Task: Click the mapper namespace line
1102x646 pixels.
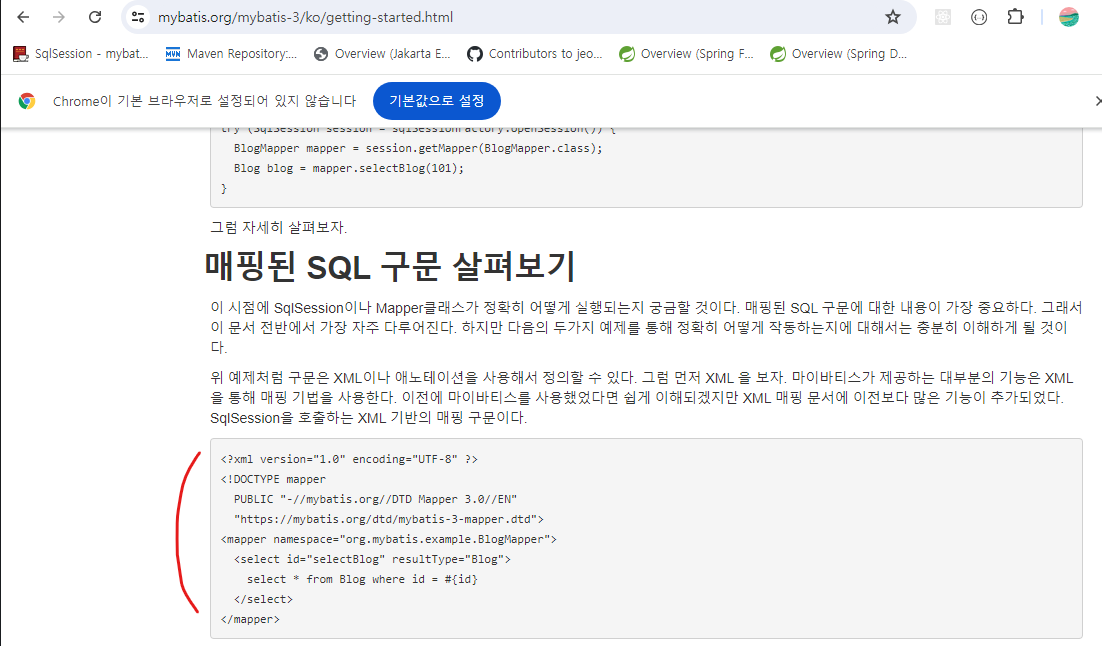Action: (389, 539)
